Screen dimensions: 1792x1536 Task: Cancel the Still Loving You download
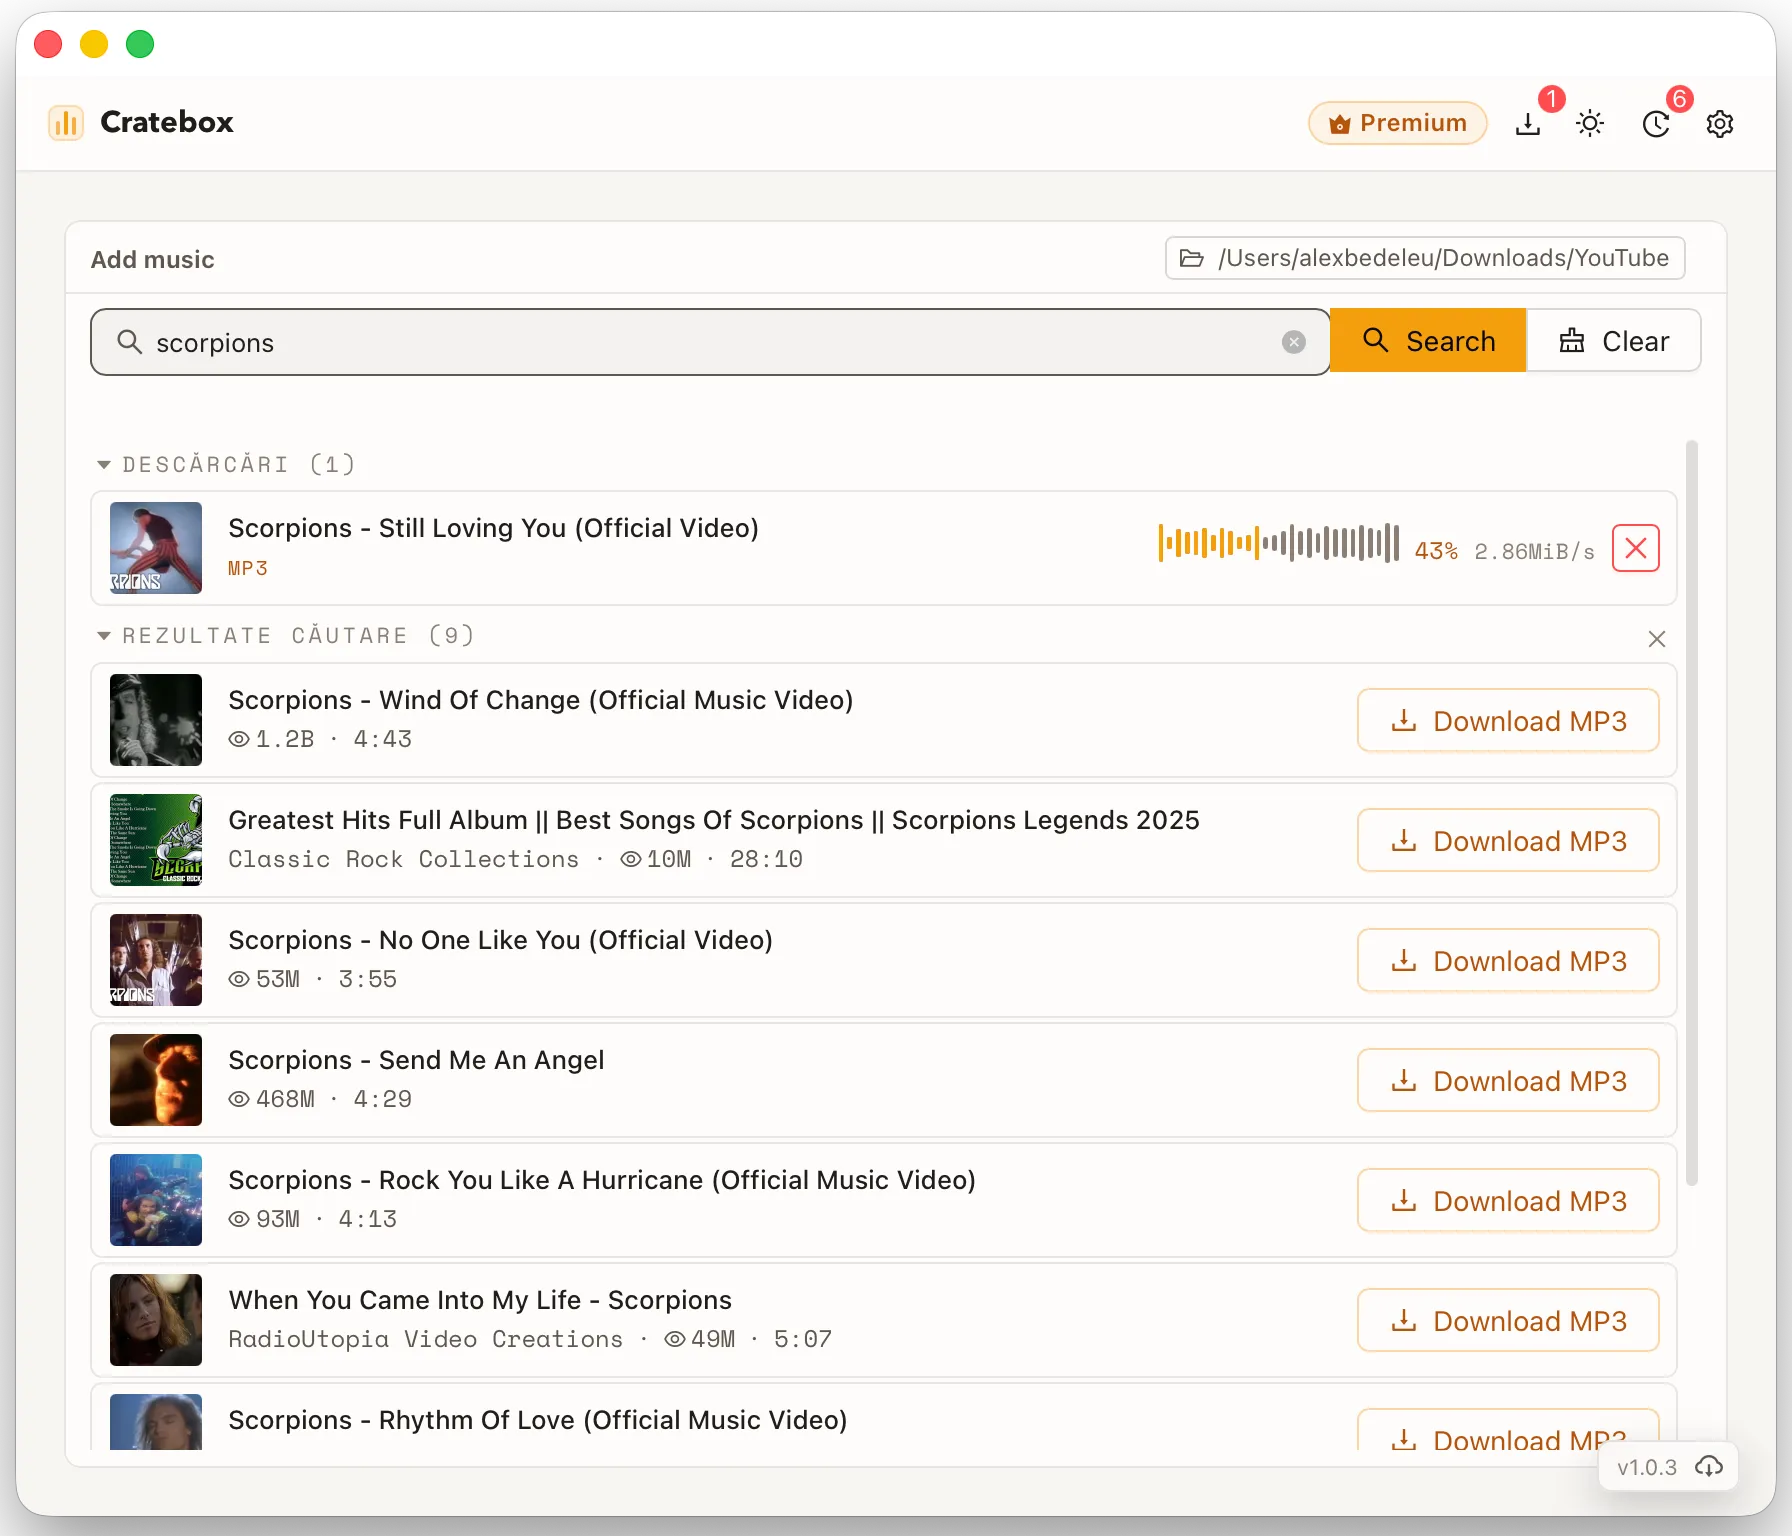1636,548
